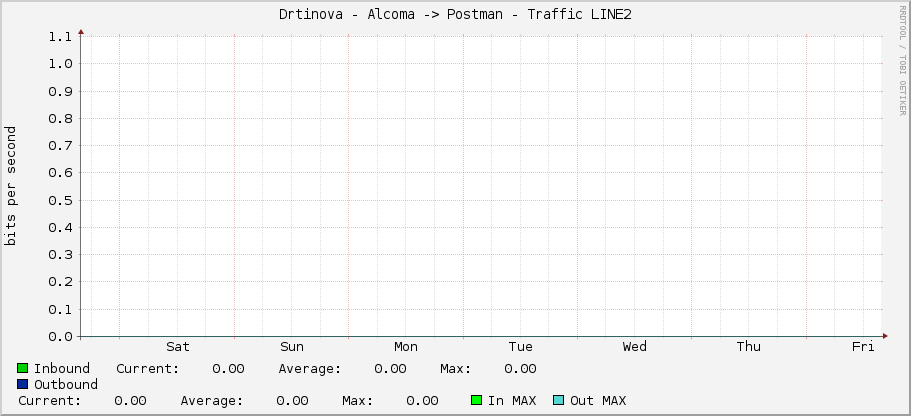Click the 'Tue' day label
The height and width of the screenshot is (416, 911).
tap(520, 347)
